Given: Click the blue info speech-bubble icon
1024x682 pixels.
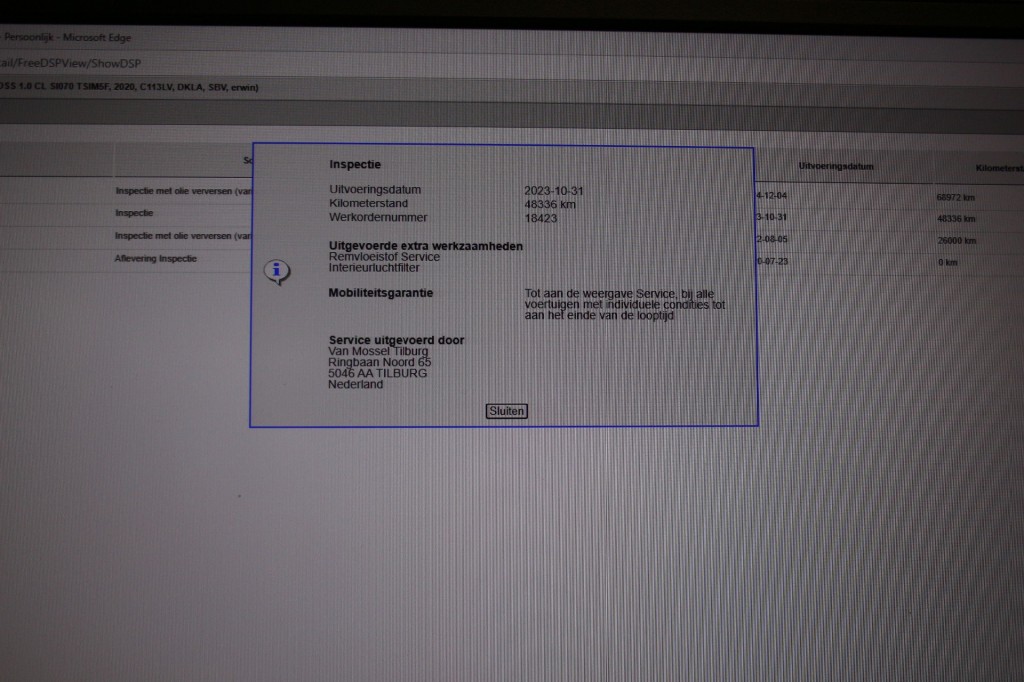Looking at the screenshot, I should [278, 271].
